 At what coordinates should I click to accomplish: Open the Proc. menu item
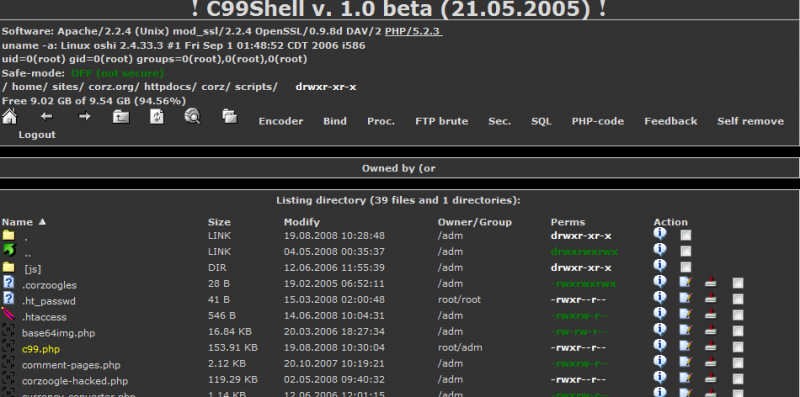click(381, 121)
